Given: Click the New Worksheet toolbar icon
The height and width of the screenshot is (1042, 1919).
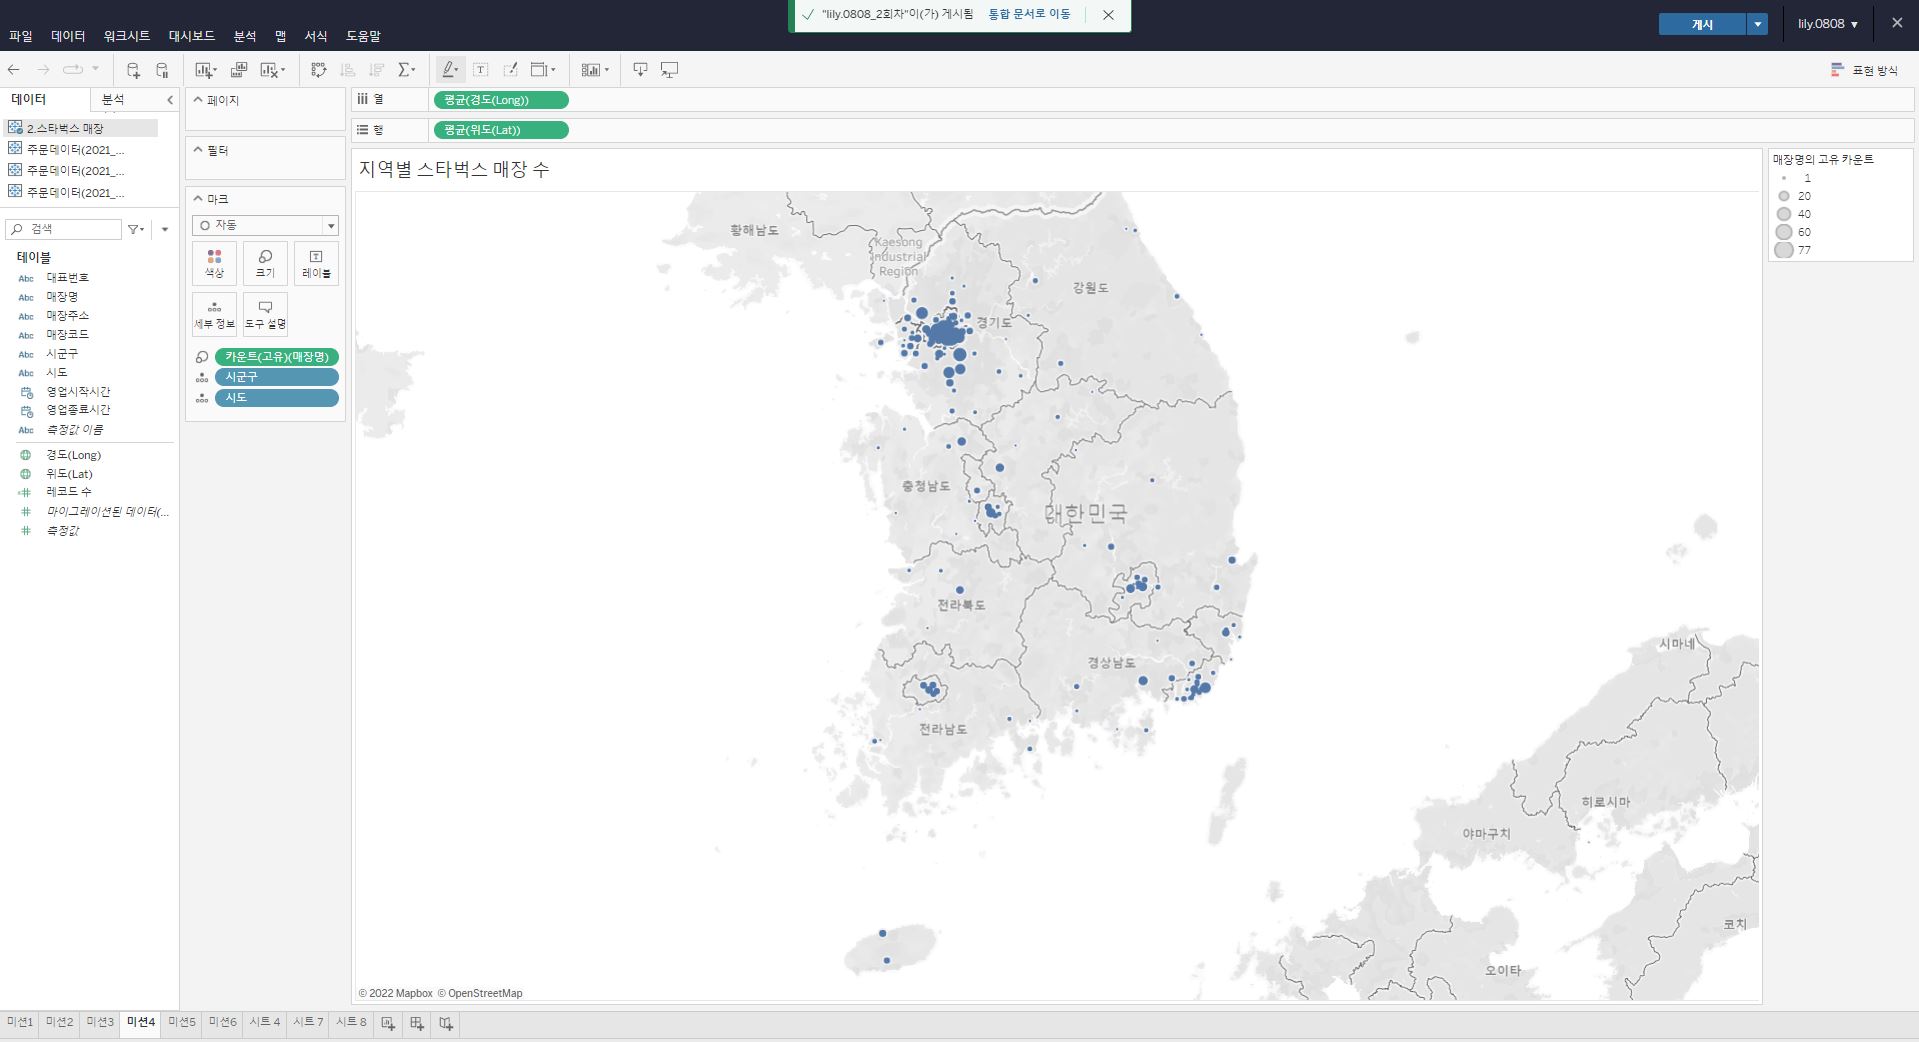Looking at the screenshot, I should (x=205, y=70).
